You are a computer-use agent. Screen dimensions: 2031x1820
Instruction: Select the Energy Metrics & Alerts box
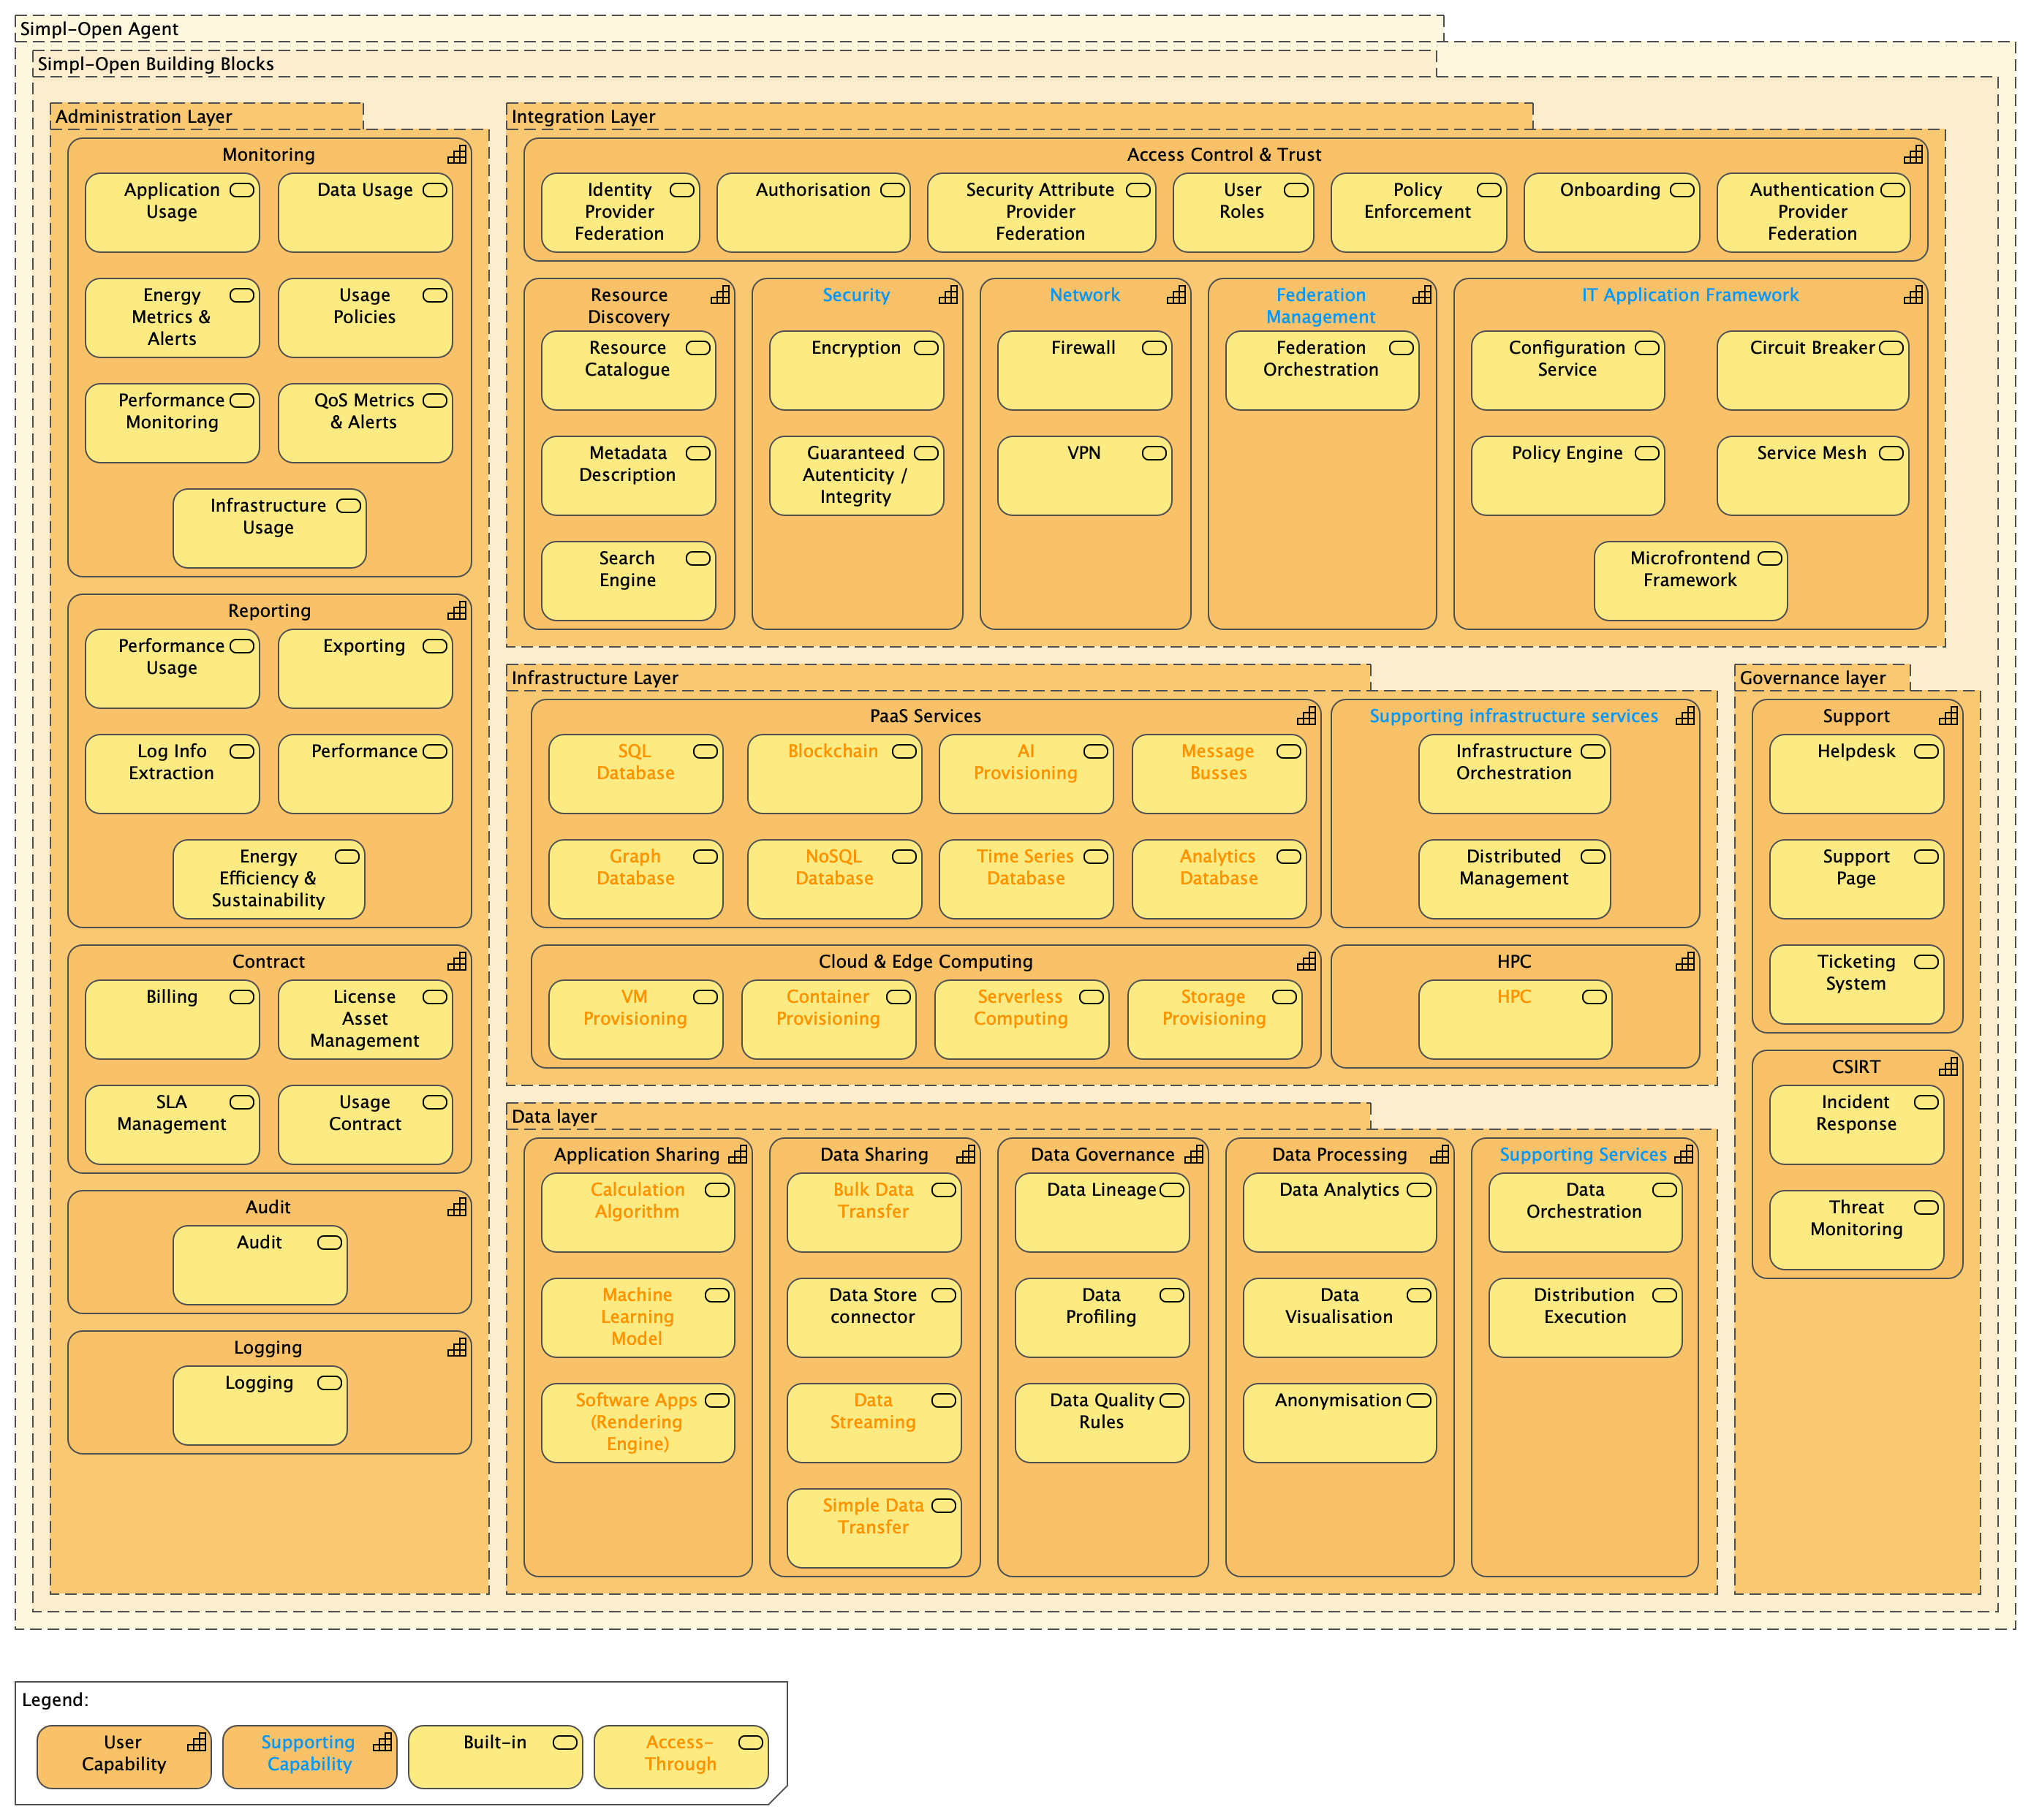[x=172, y=318]
